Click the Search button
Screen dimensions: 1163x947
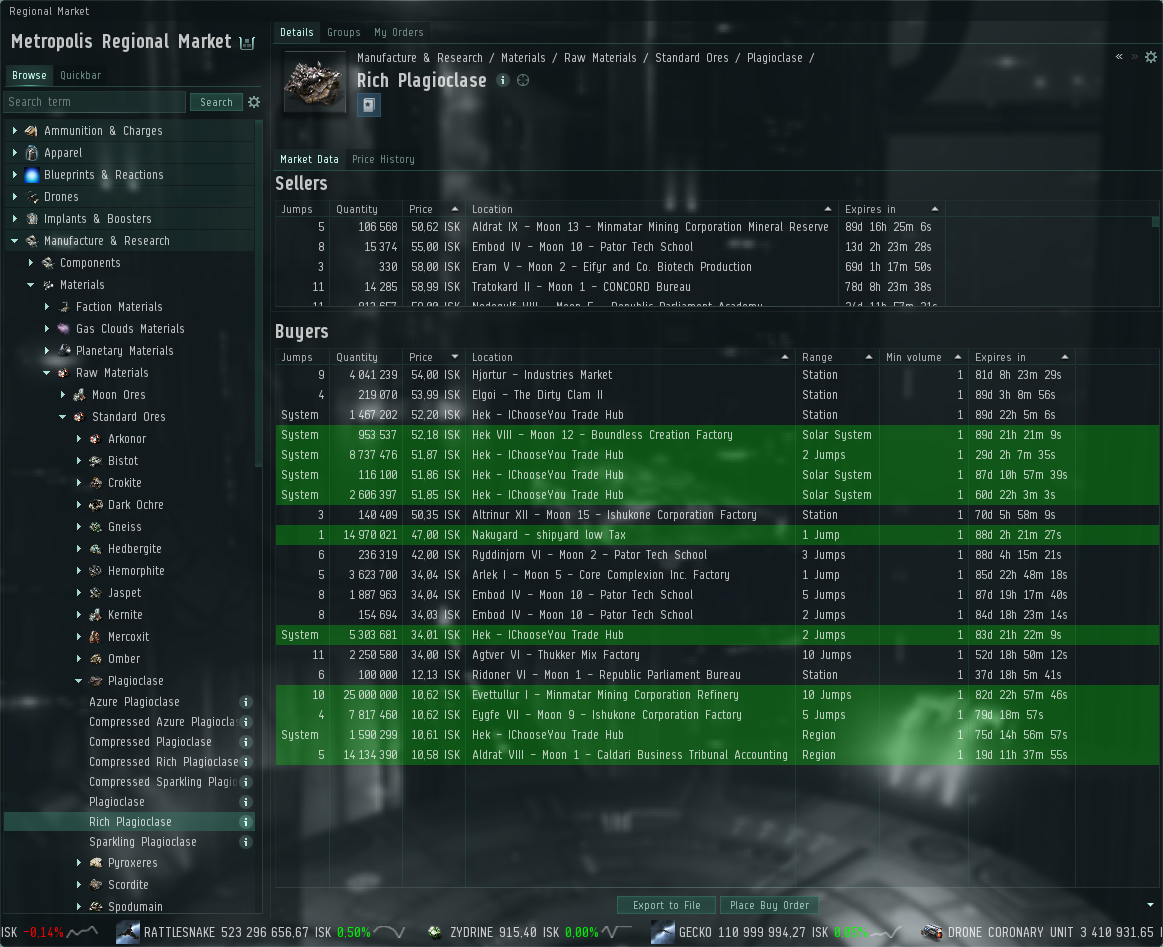tap(216, 102)
